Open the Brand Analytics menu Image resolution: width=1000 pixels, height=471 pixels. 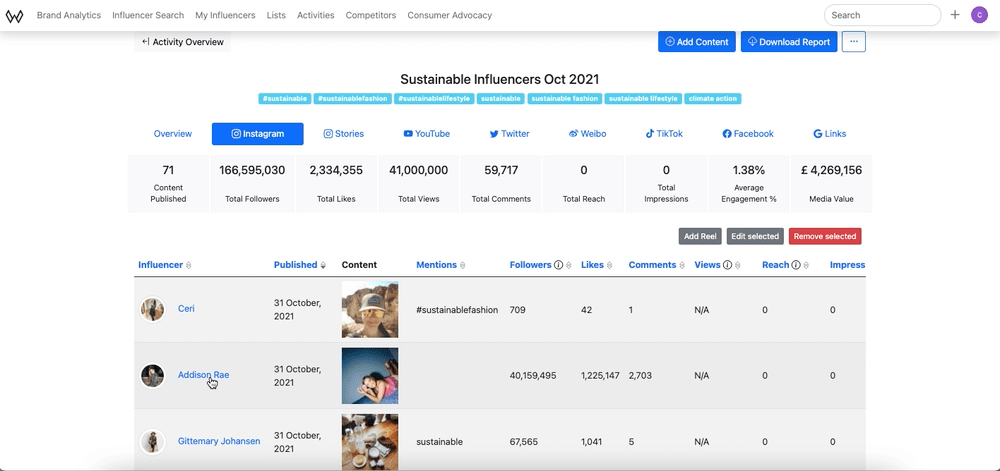coord(69,15)
